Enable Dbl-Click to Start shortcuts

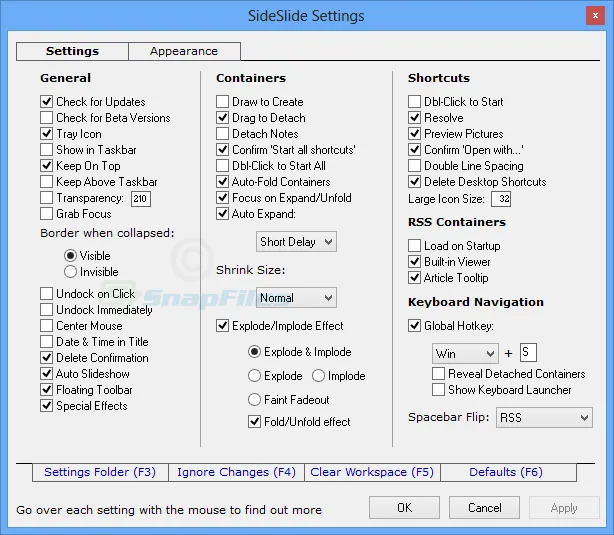414,102
